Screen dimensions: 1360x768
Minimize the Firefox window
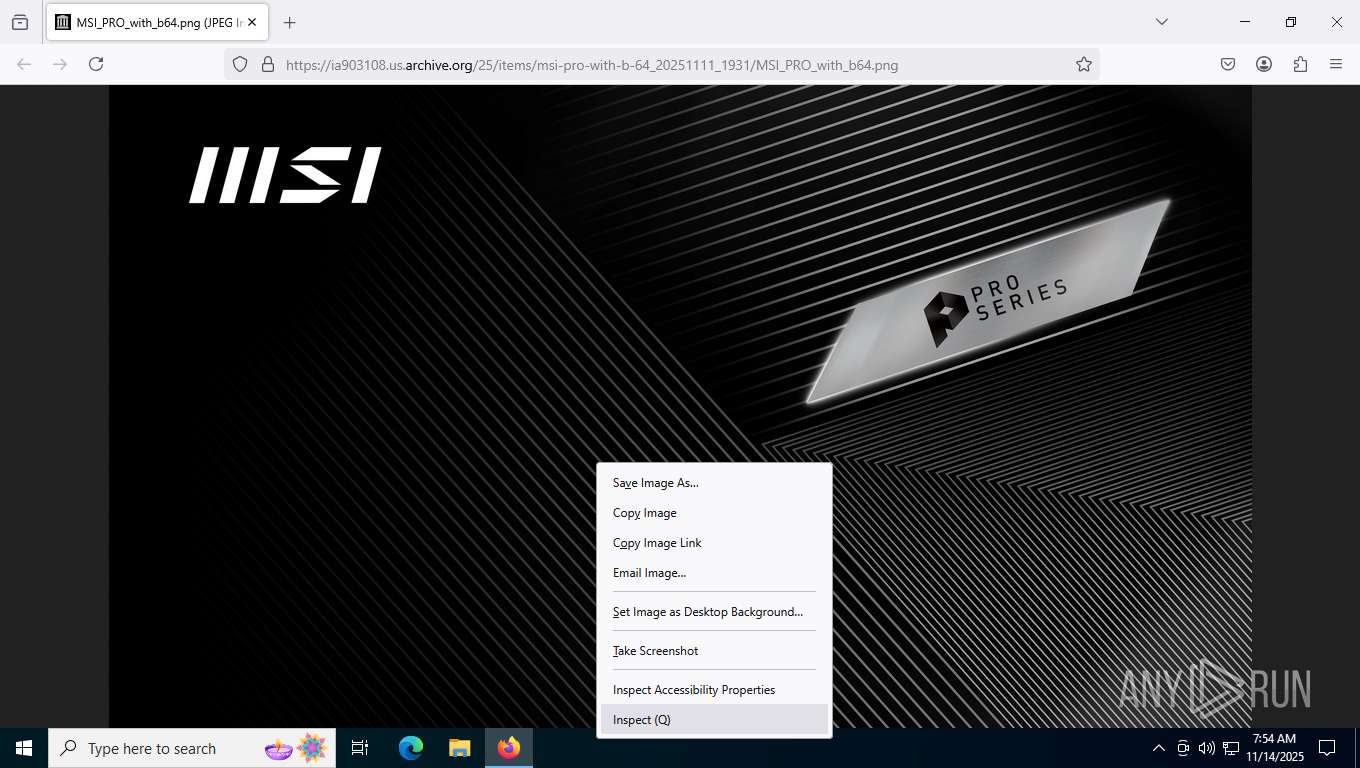click(x=1245, y=22)
